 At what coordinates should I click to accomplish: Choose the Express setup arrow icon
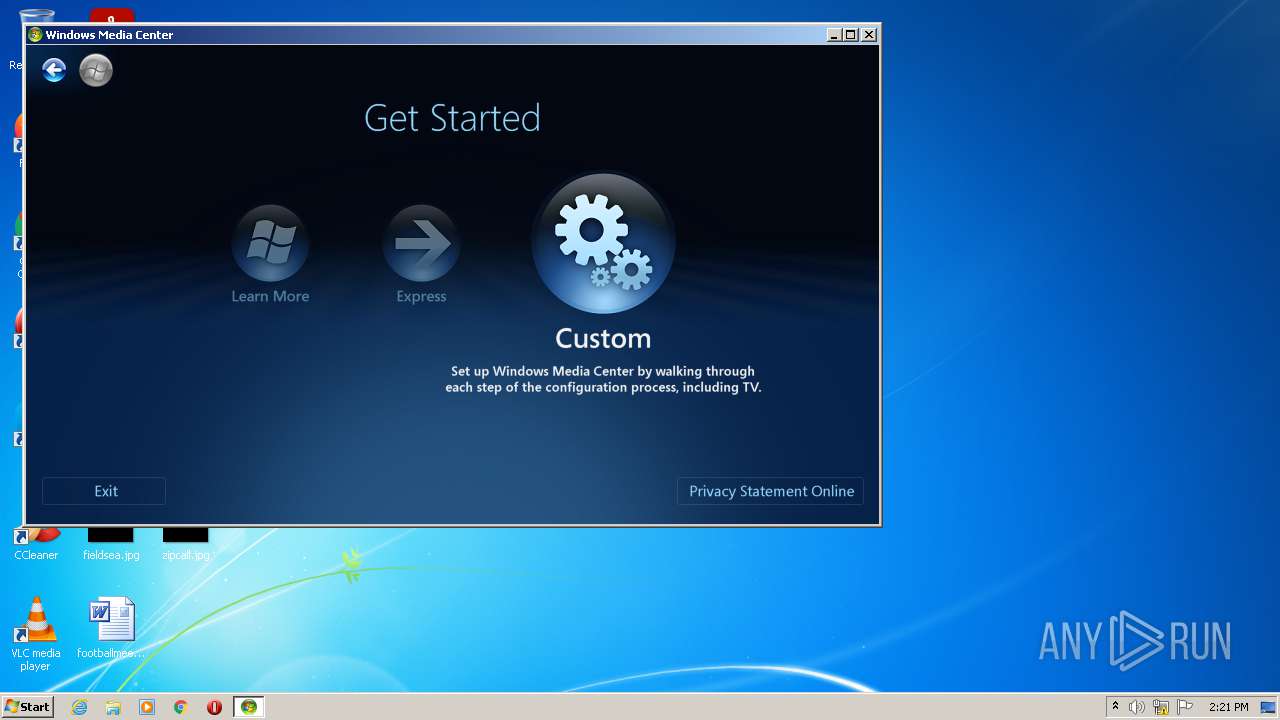coord(421,243)
